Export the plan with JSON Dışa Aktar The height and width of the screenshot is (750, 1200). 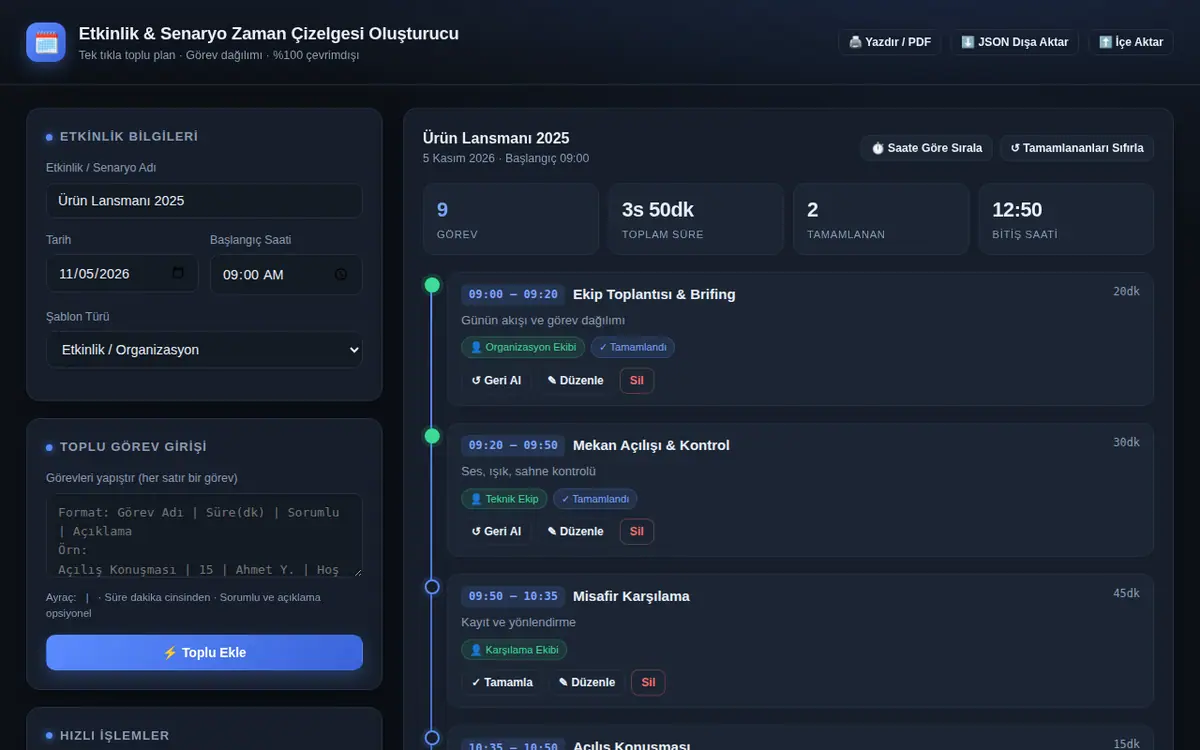pyautogui.click(x=1014, y=42)
